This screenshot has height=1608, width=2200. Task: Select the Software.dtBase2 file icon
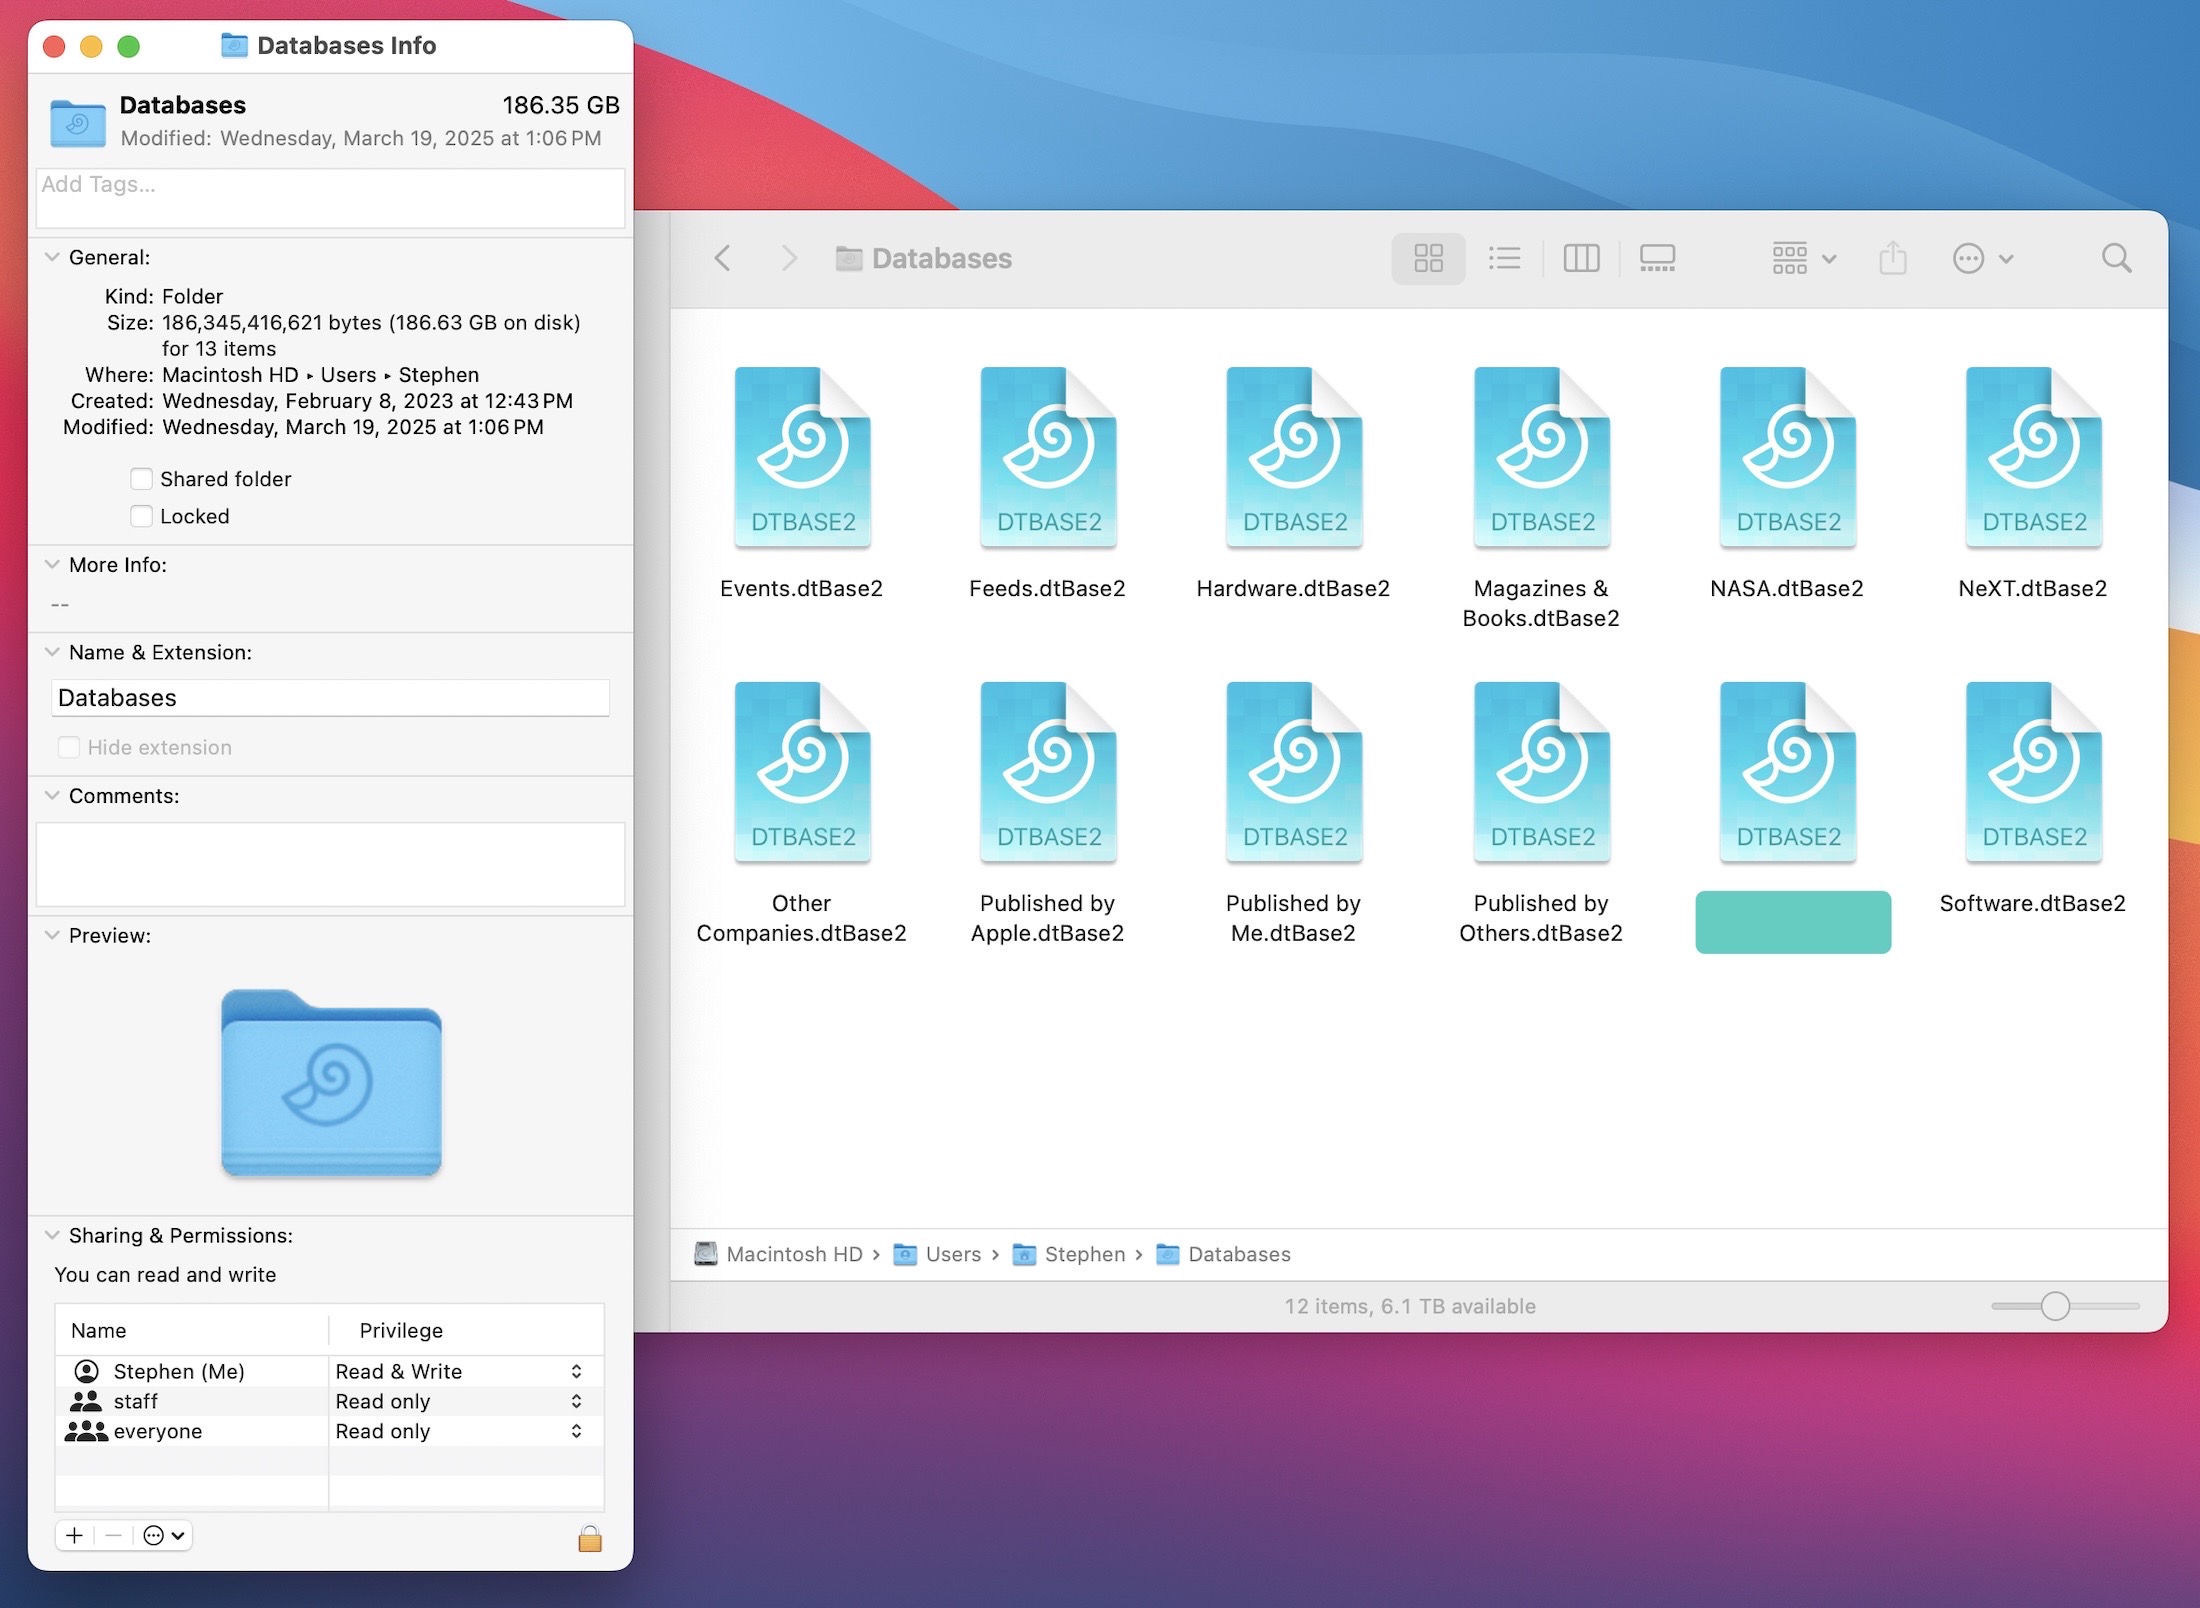pos(2033,772)
